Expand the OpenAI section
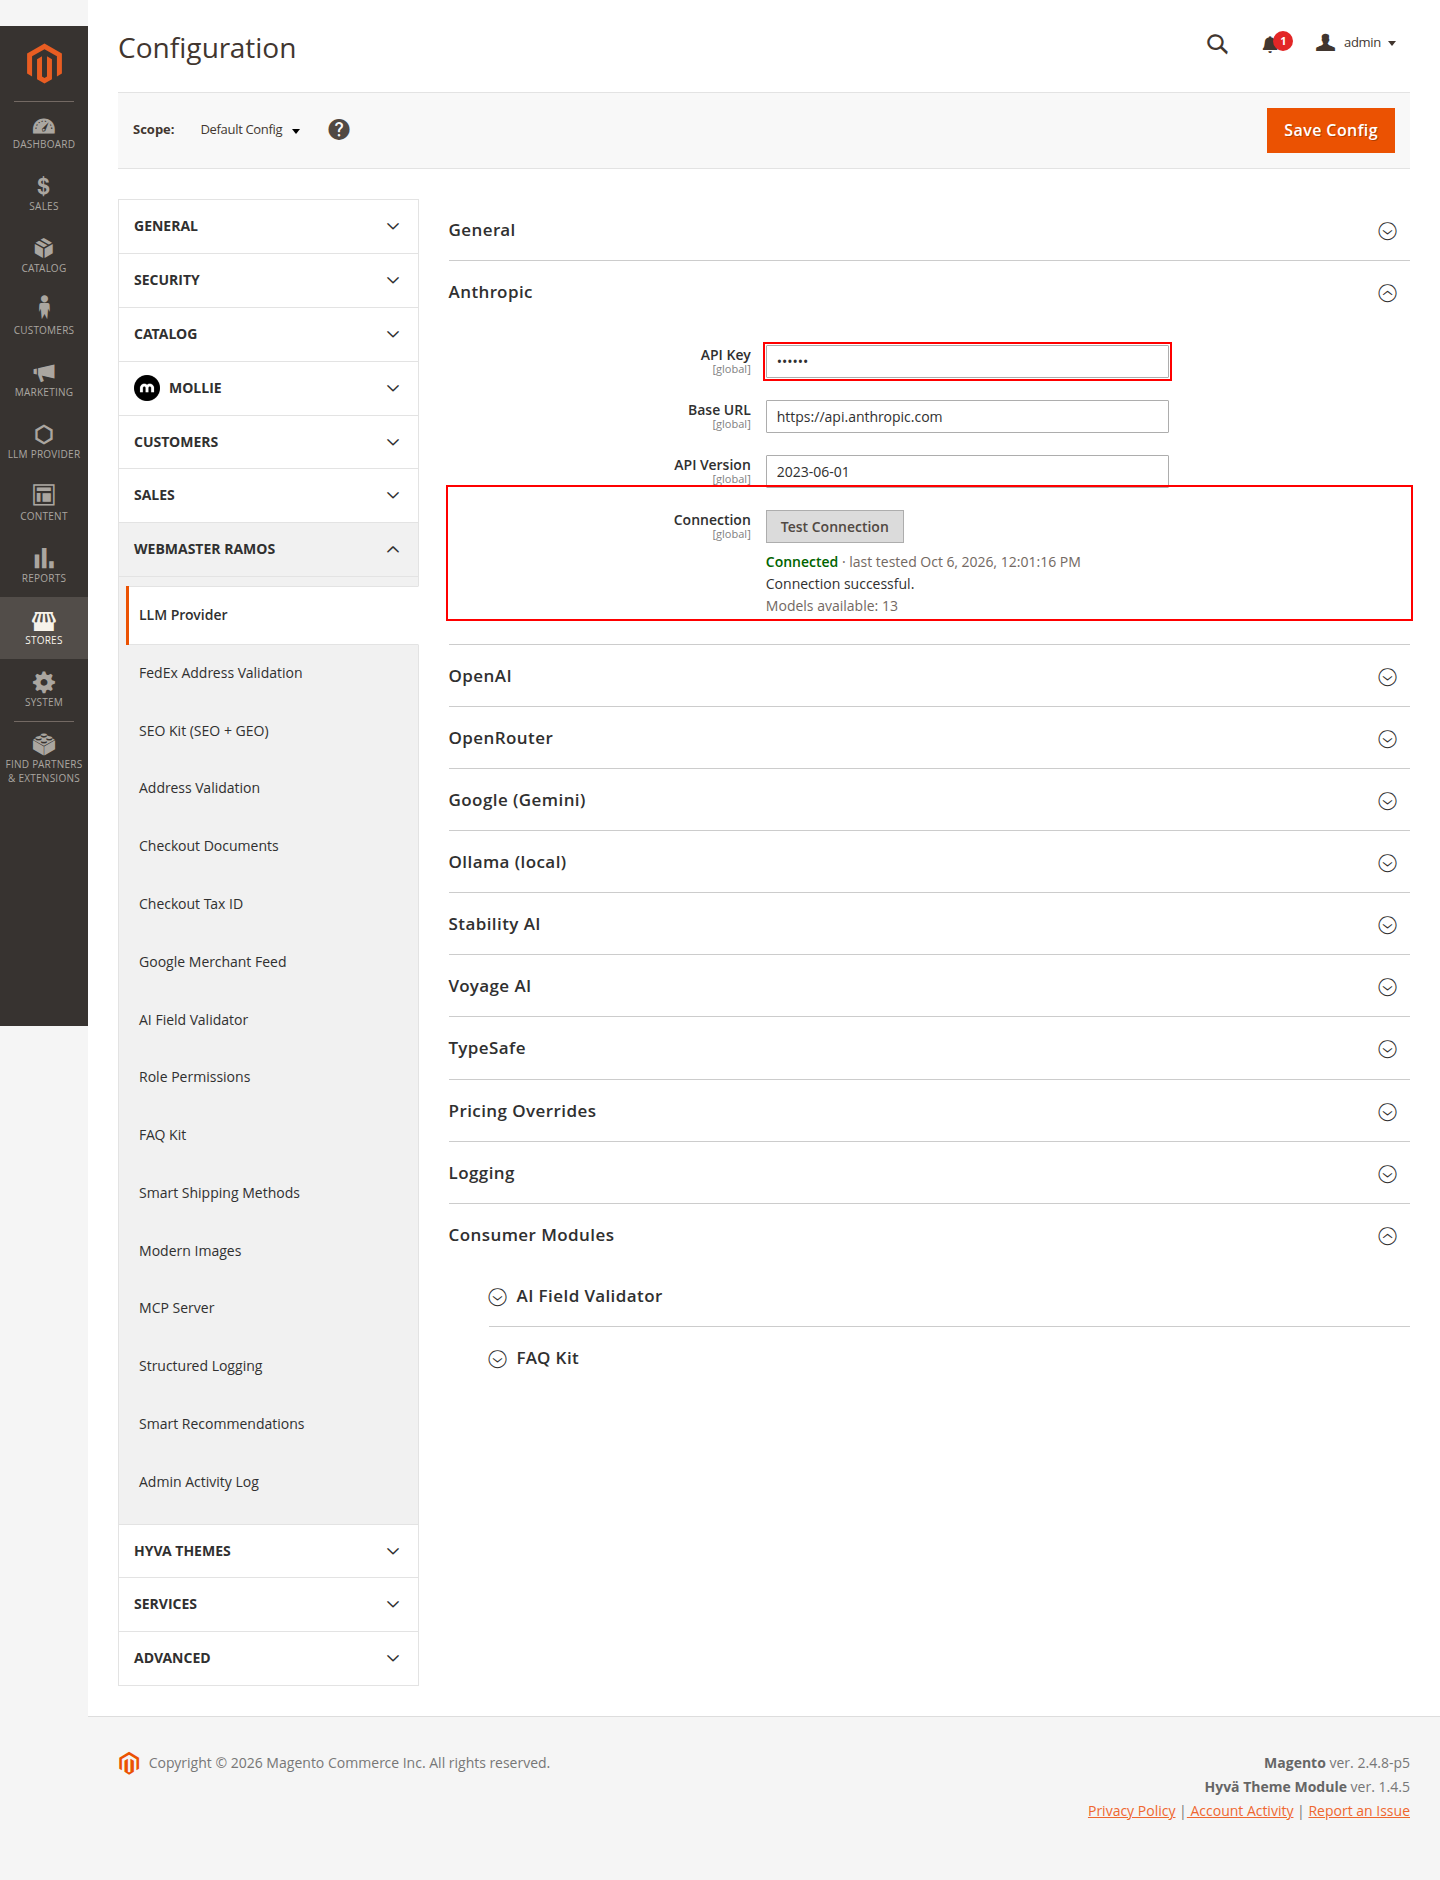1440x1880 pixels. click(928, 676)
